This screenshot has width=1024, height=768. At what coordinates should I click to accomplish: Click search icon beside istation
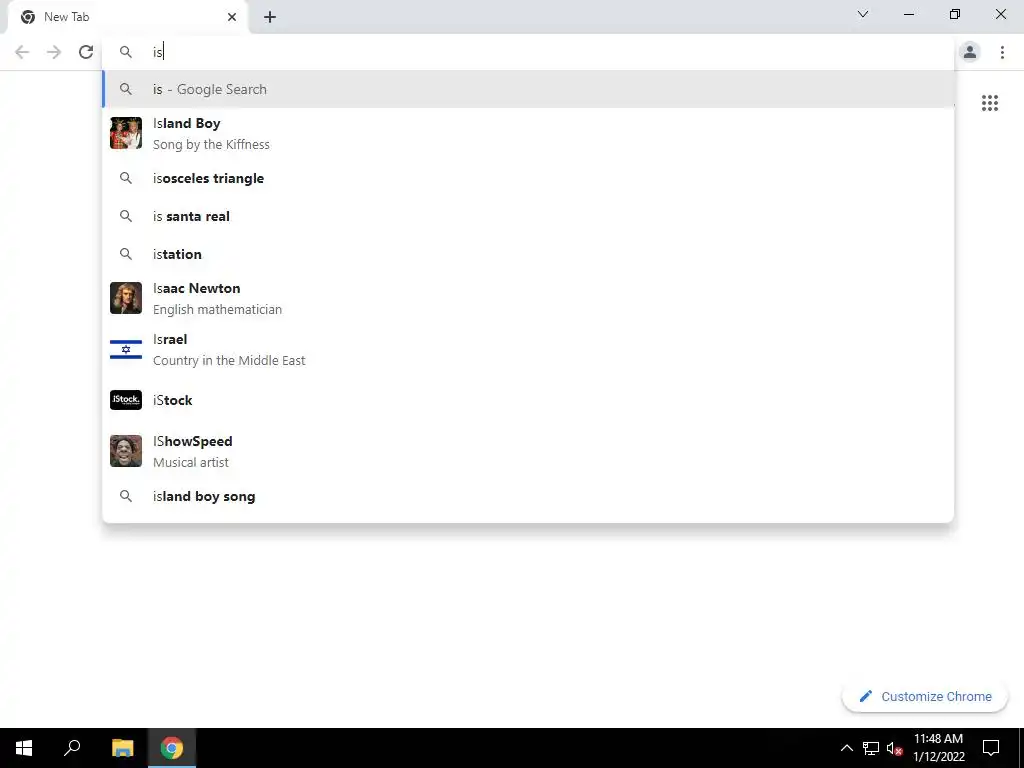126,254
